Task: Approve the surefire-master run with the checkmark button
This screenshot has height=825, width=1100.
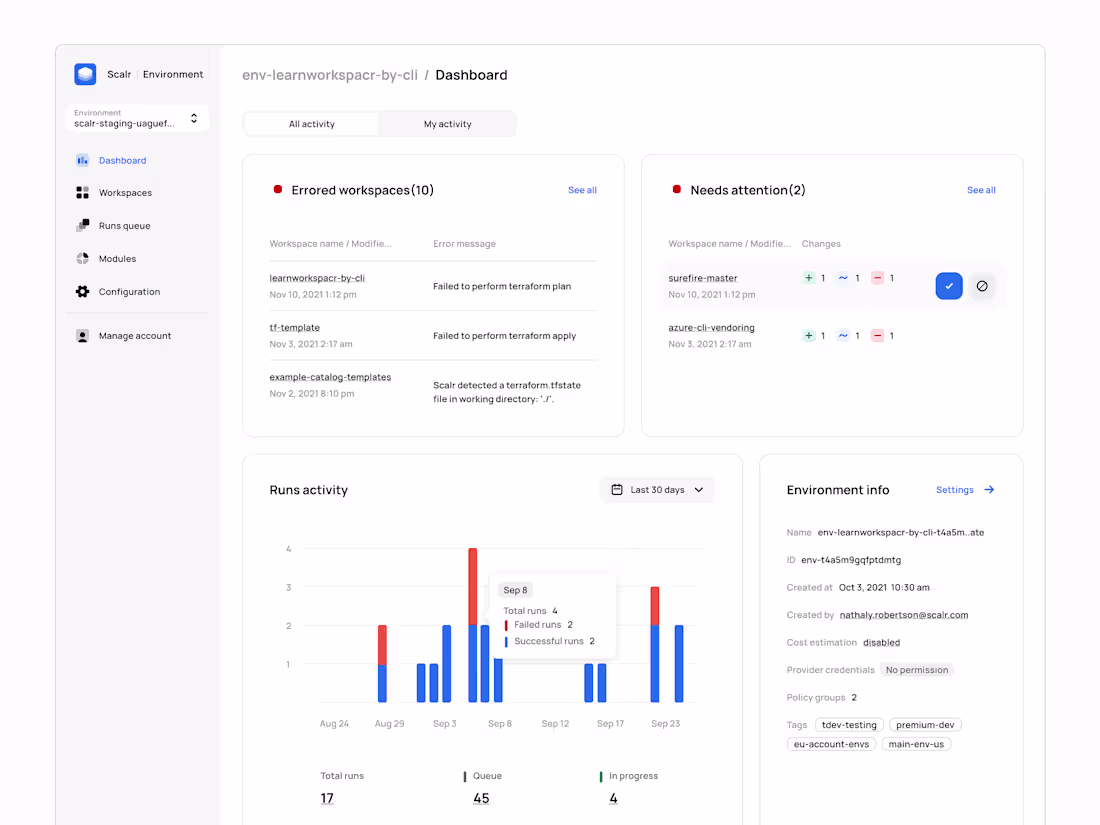Action: click(x=948, y=286)
